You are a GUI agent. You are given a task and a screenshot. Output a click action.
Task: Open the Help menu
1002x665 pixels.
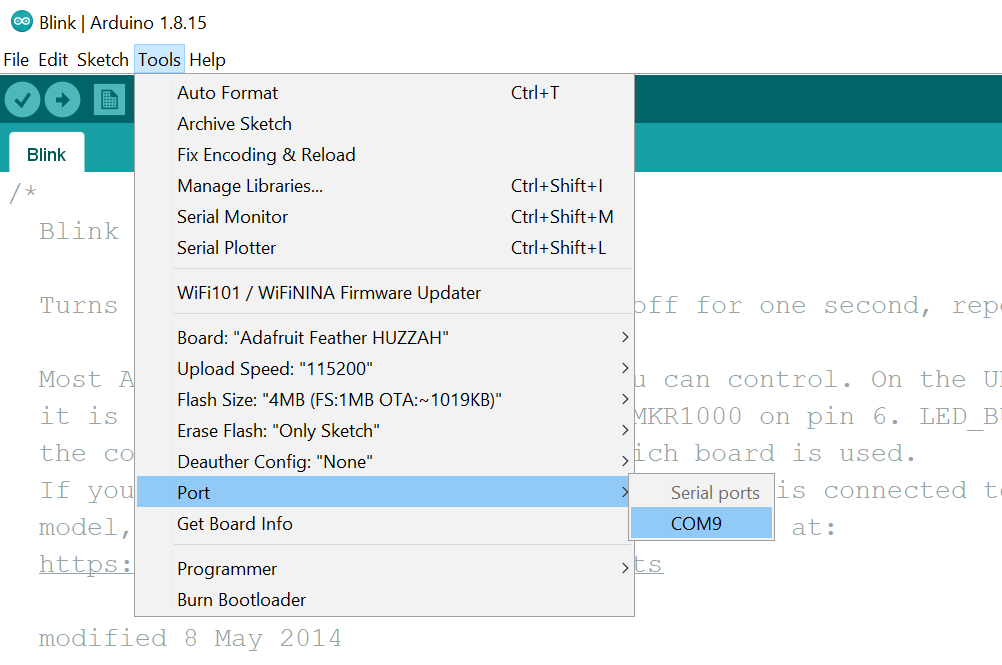pyautogui.click(x=207, y=60)
